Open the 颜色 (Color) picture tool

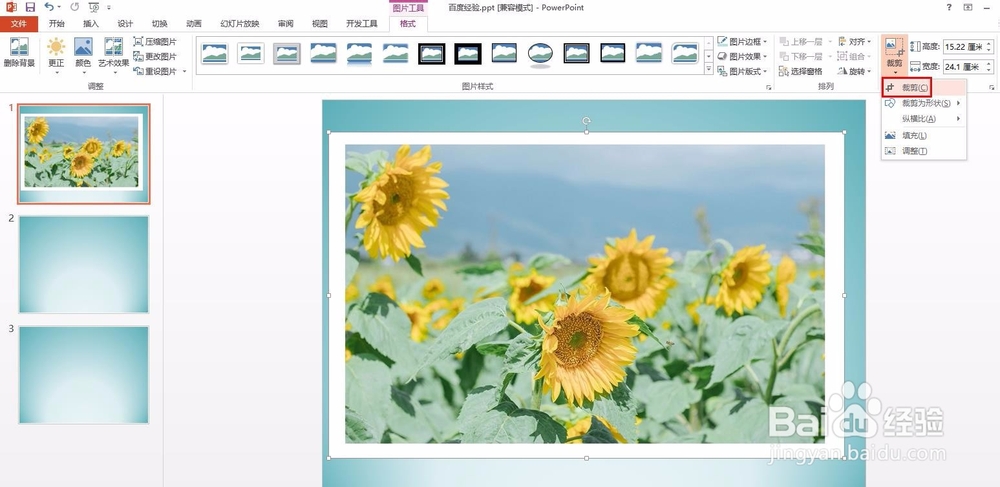pyautogui.click(x=83, y=55)
